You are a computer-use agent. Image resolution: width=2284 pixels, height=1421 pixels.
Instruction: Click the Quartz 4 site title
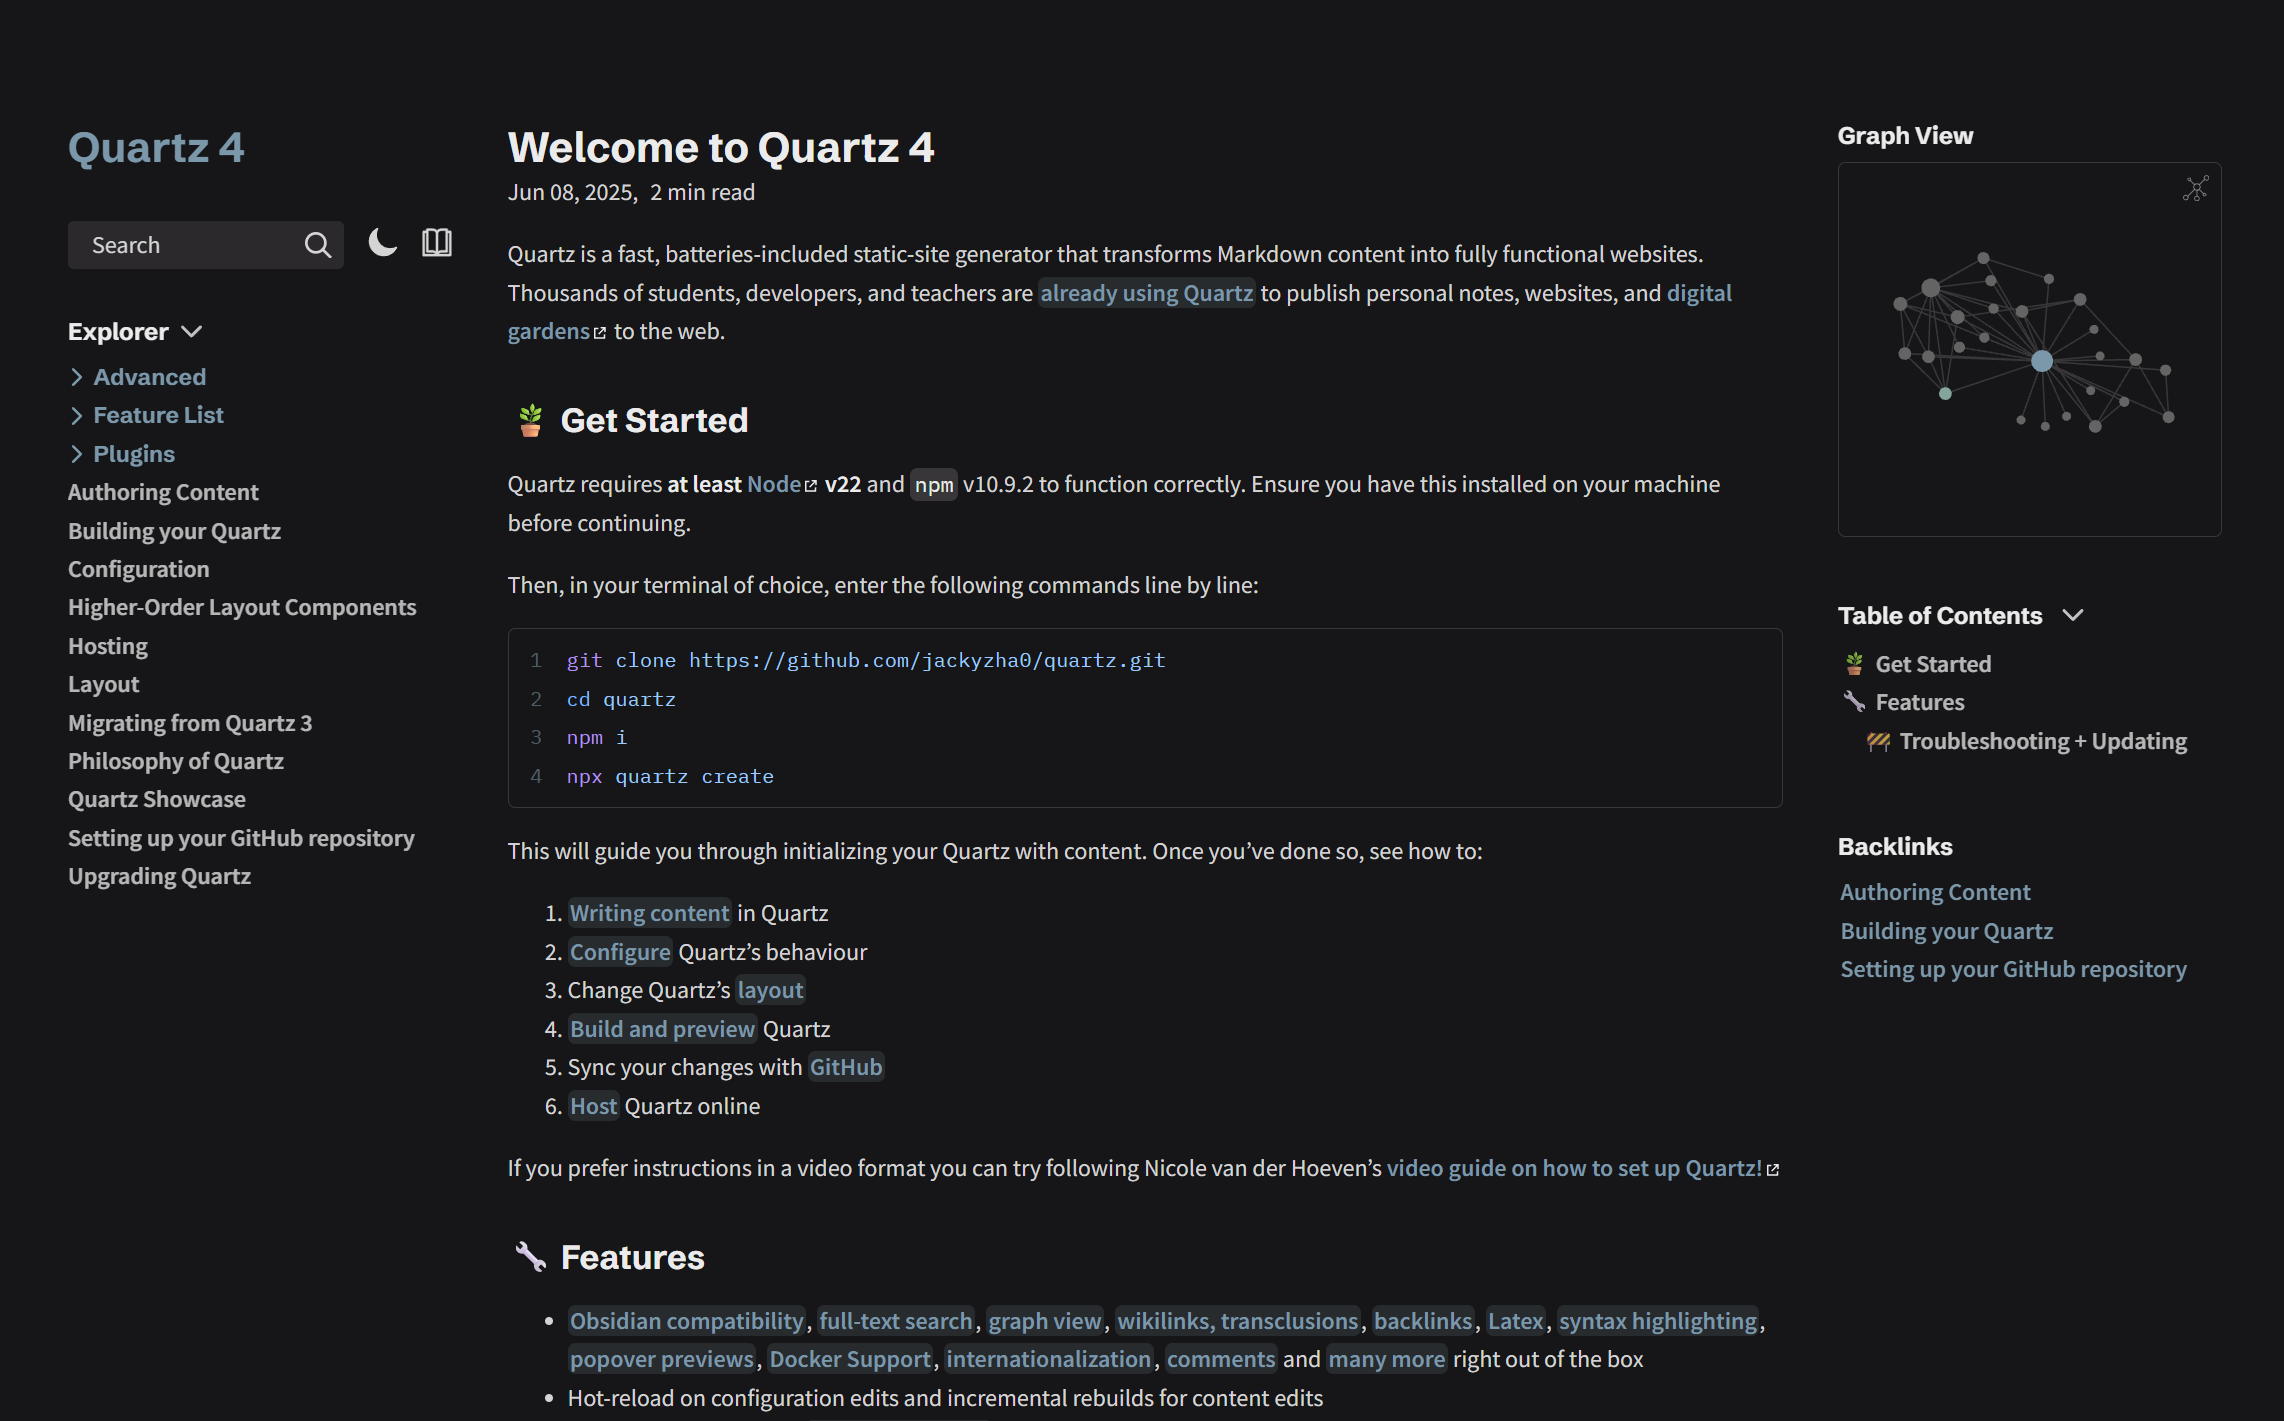[x=156, y=148]
